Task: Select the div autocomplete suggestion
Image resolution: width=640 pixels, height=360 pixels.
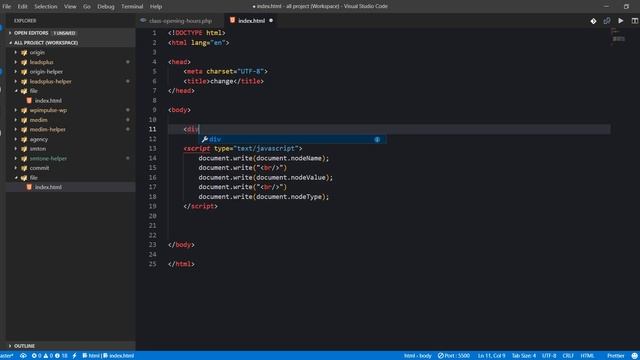Action: click(x=292, y=139)
